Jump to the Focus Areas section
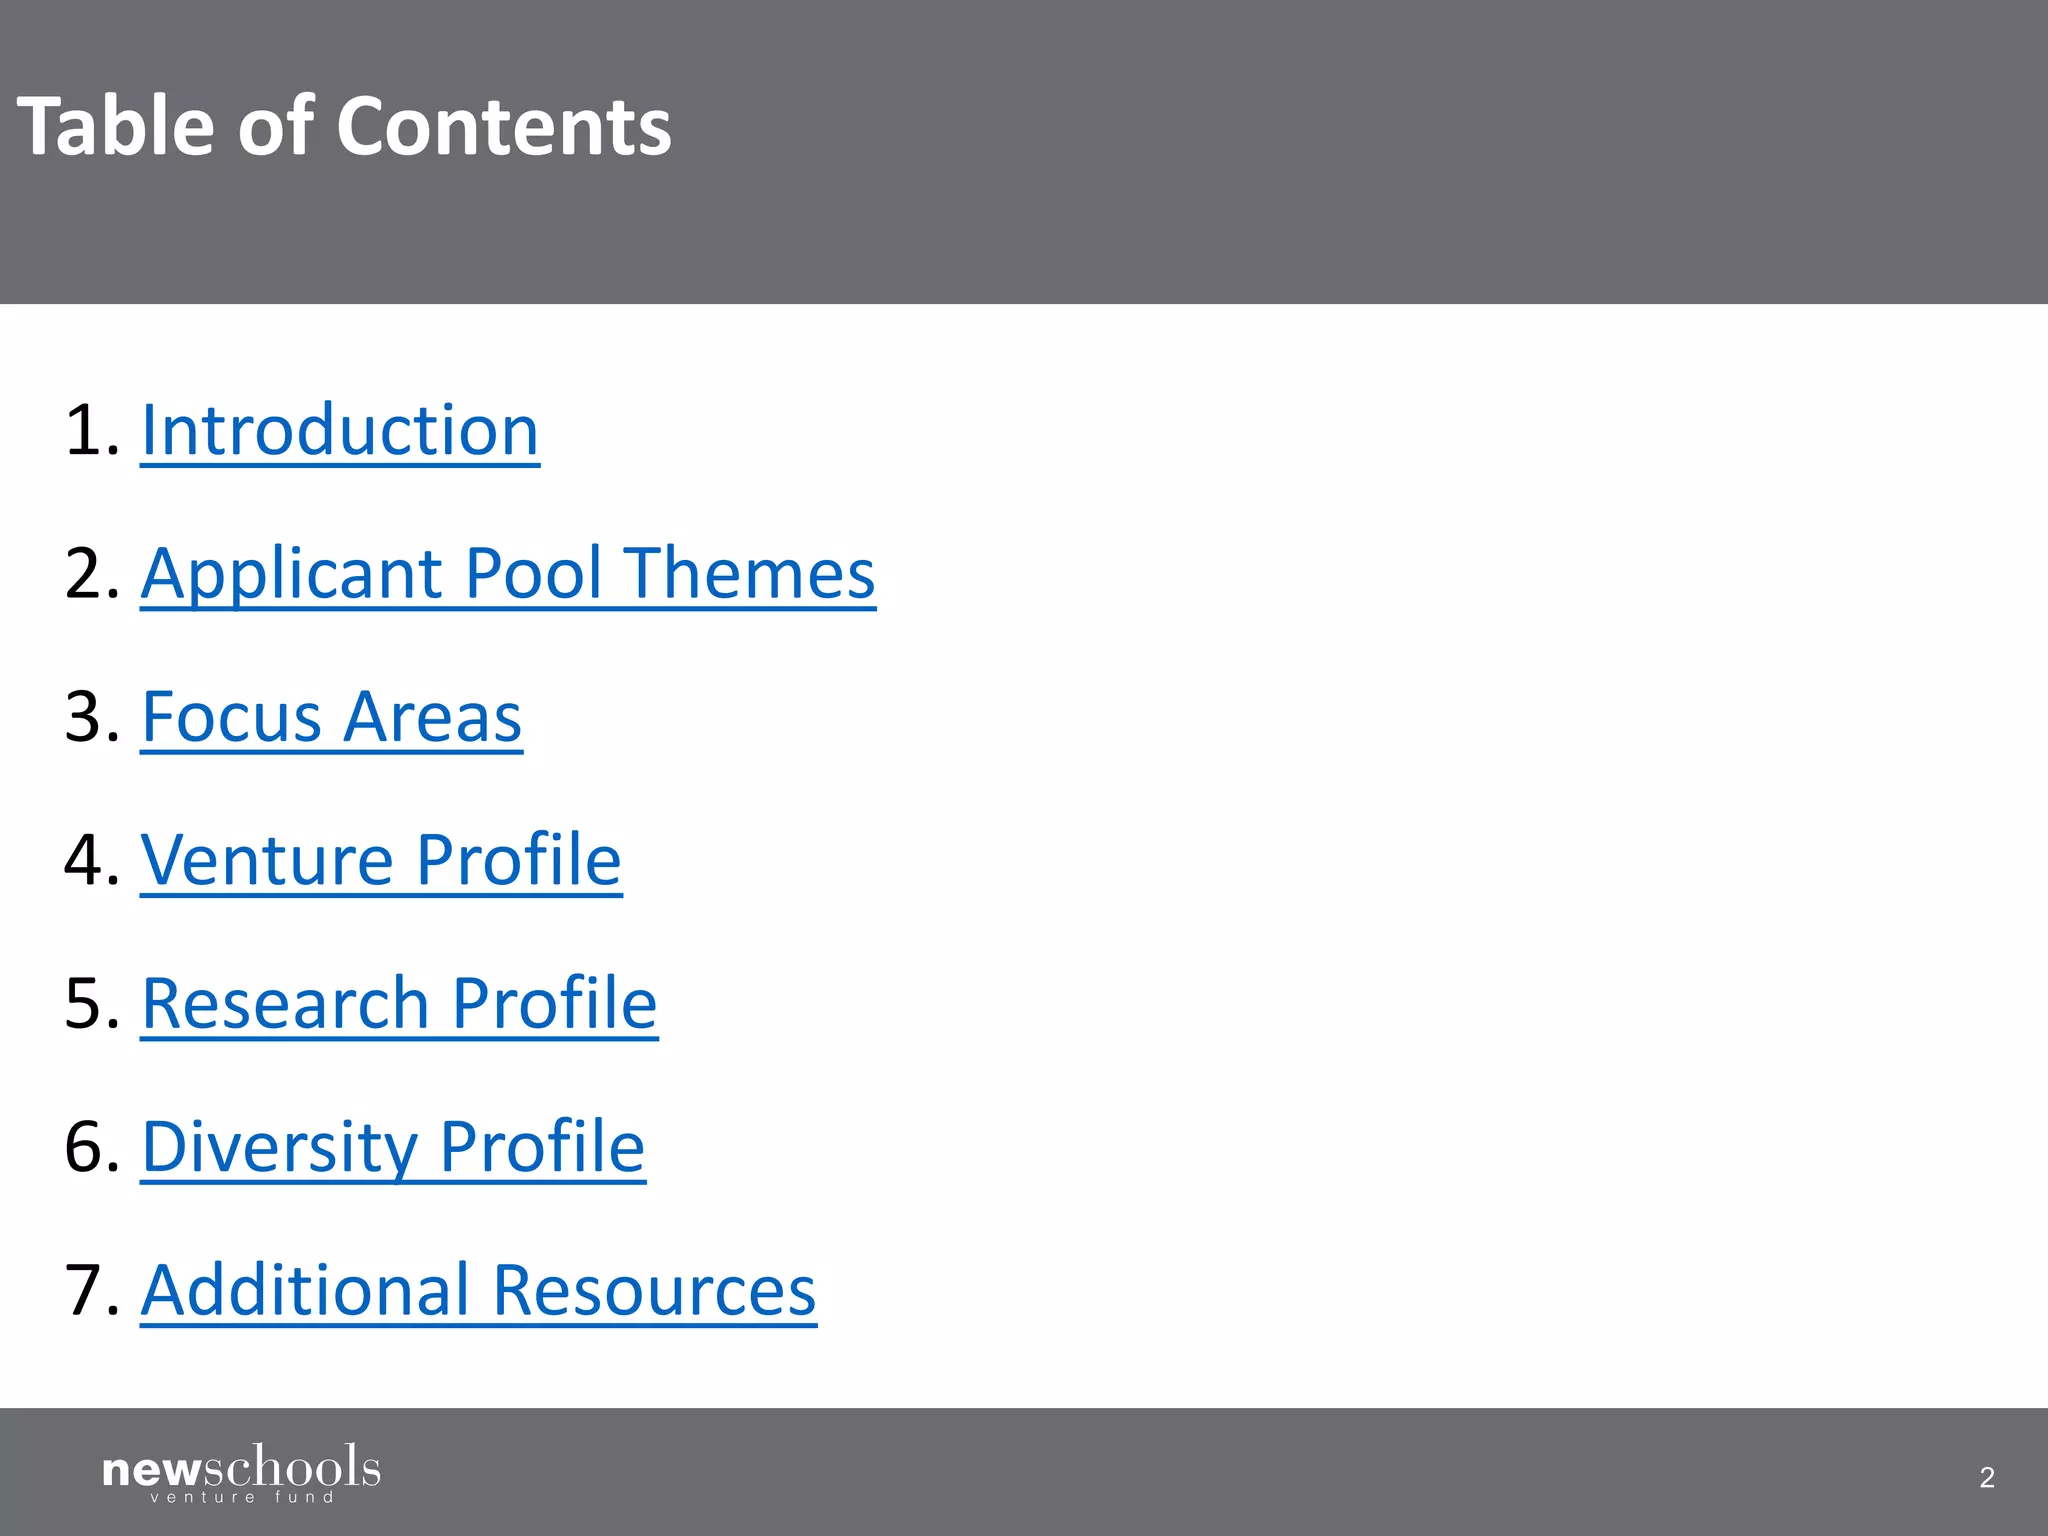 (331, 717)
